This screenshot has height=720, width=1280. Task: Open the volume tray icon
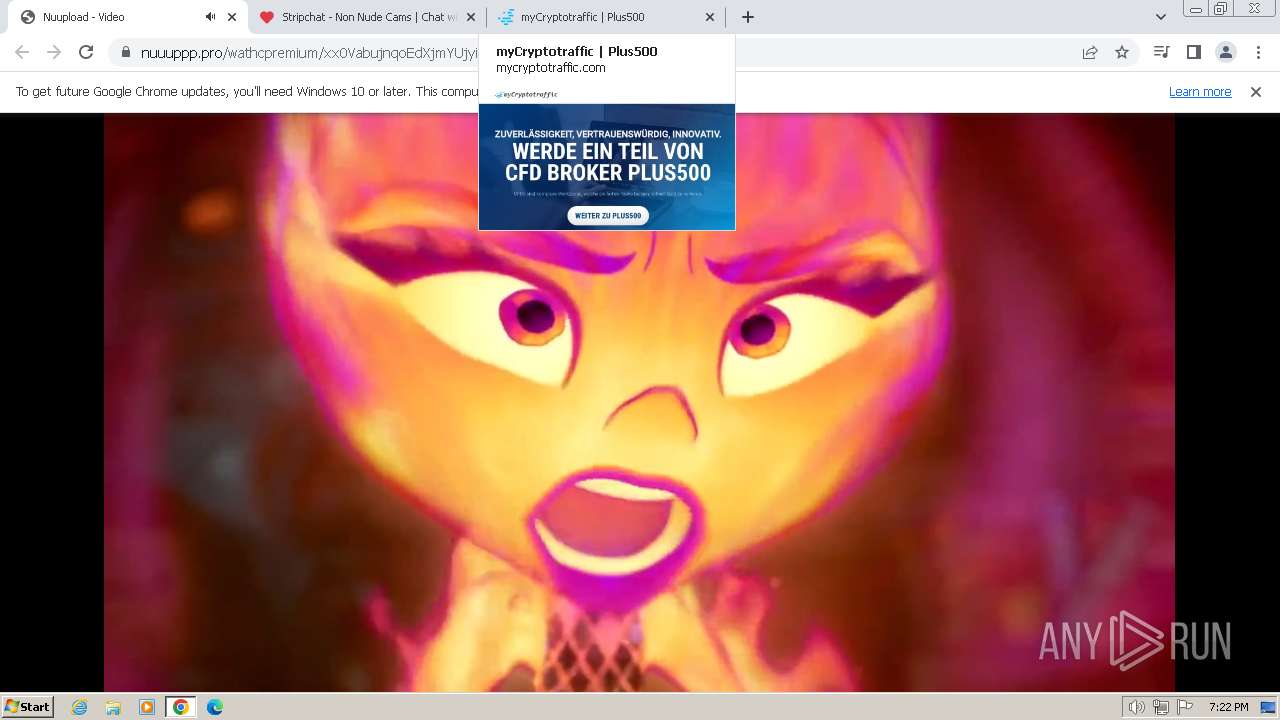[x=1137, y=707]
